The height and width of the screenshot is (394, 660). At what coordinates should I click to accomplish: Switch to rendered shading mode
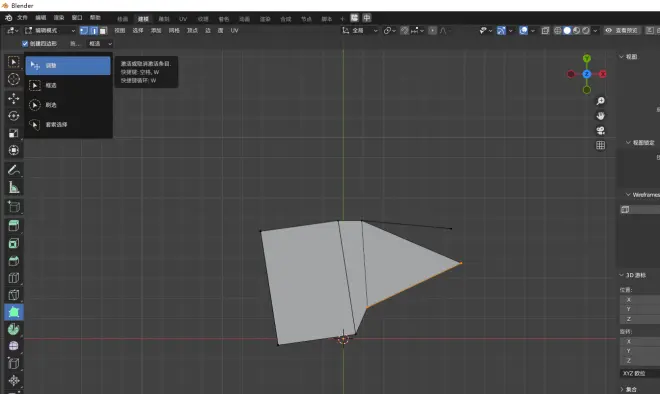pos(585,30)
